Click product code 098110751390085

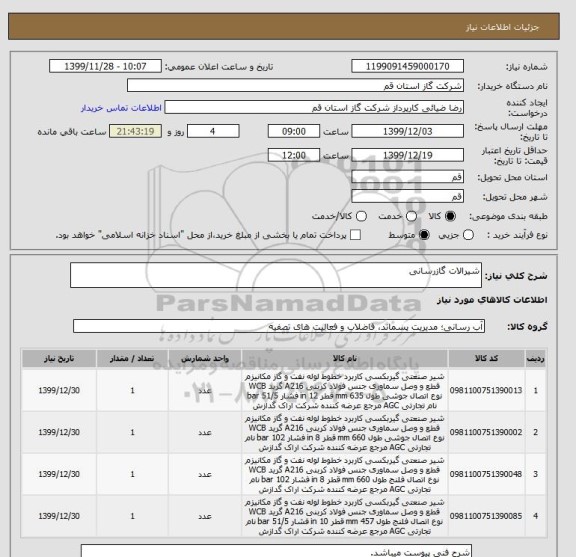[x=486, y=516]
